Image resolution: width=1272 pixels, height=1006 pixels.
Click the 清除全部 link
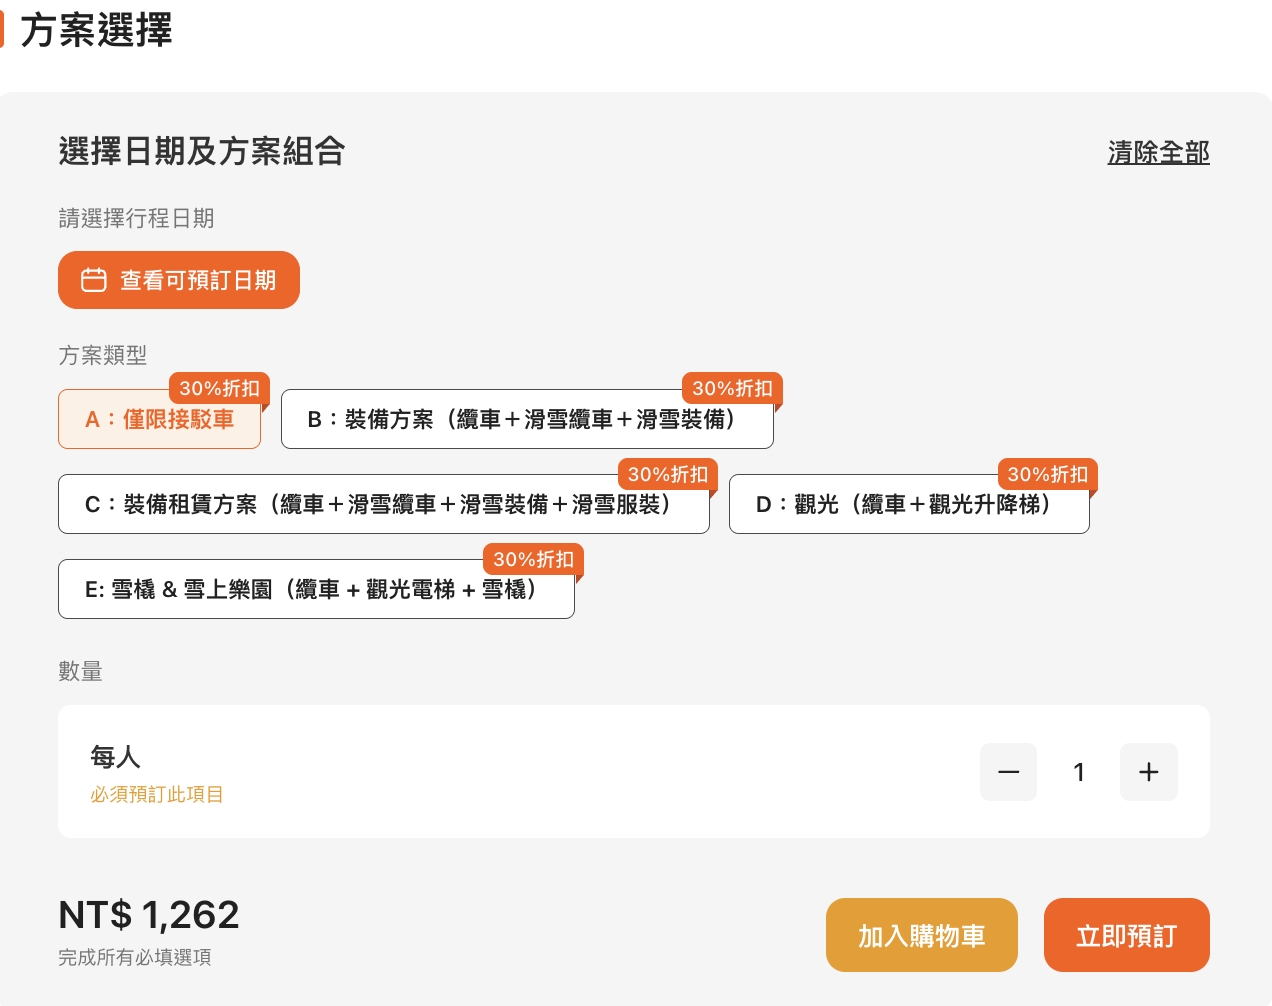coord(1158,152)
